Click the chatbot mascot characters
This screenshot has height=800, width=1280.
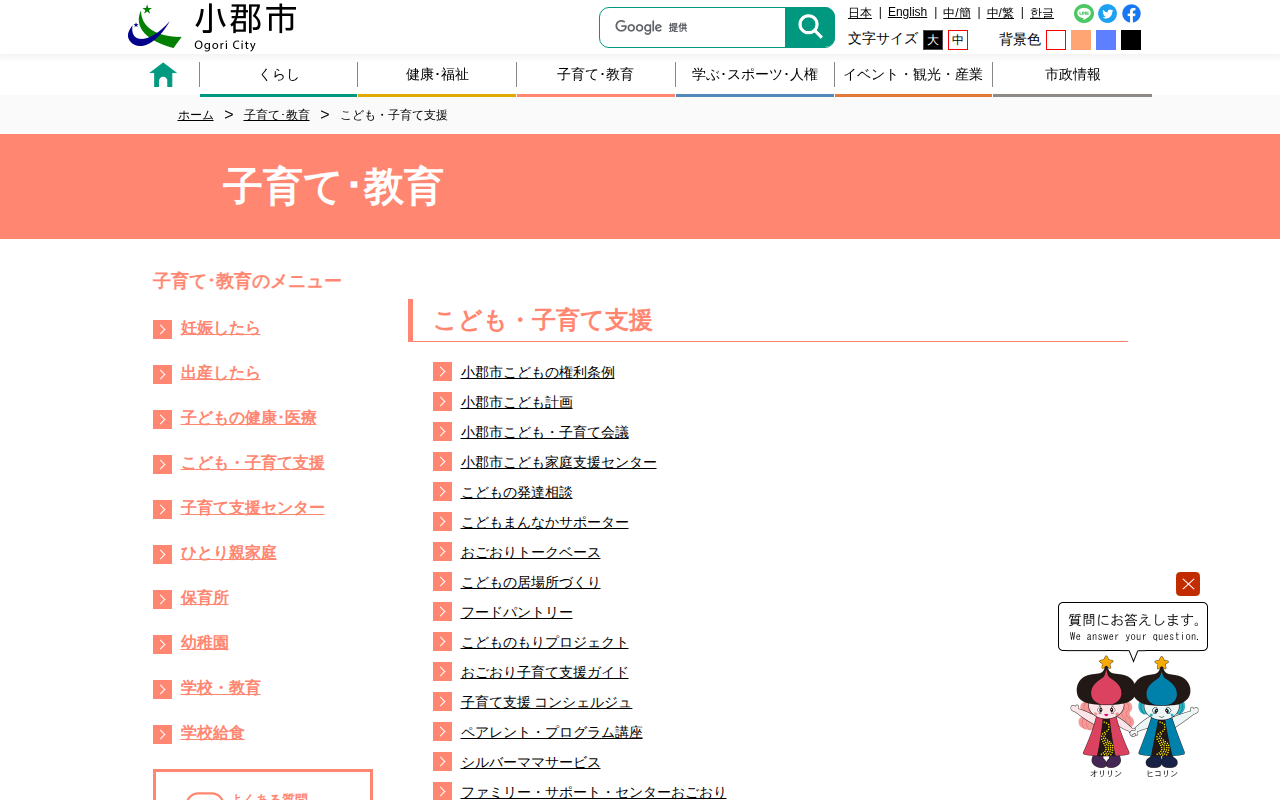tap(1134, 717)
